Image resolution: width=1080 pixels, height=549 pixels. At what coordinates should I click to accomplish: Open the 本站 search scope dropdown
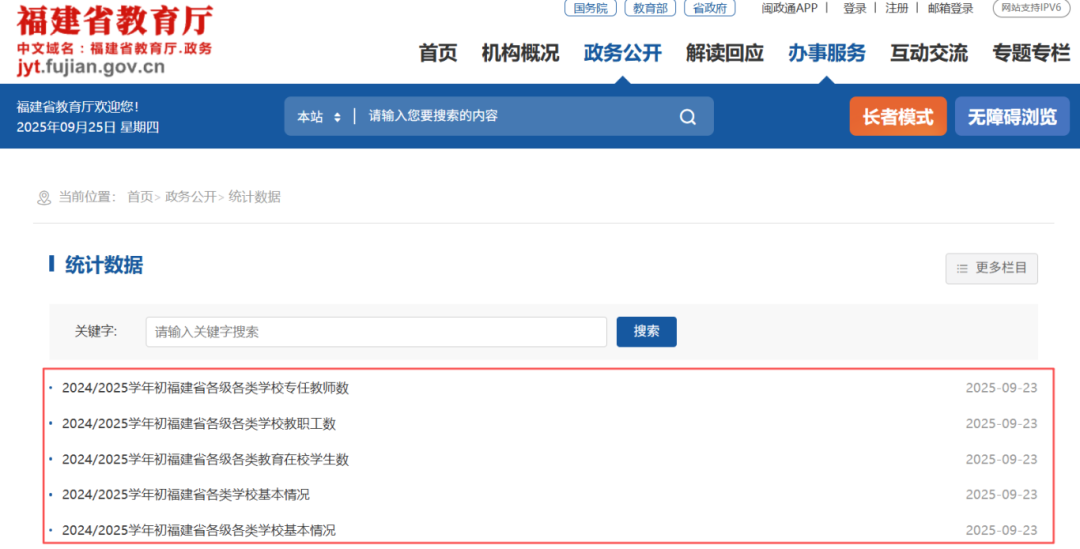(x=319, y=117)
